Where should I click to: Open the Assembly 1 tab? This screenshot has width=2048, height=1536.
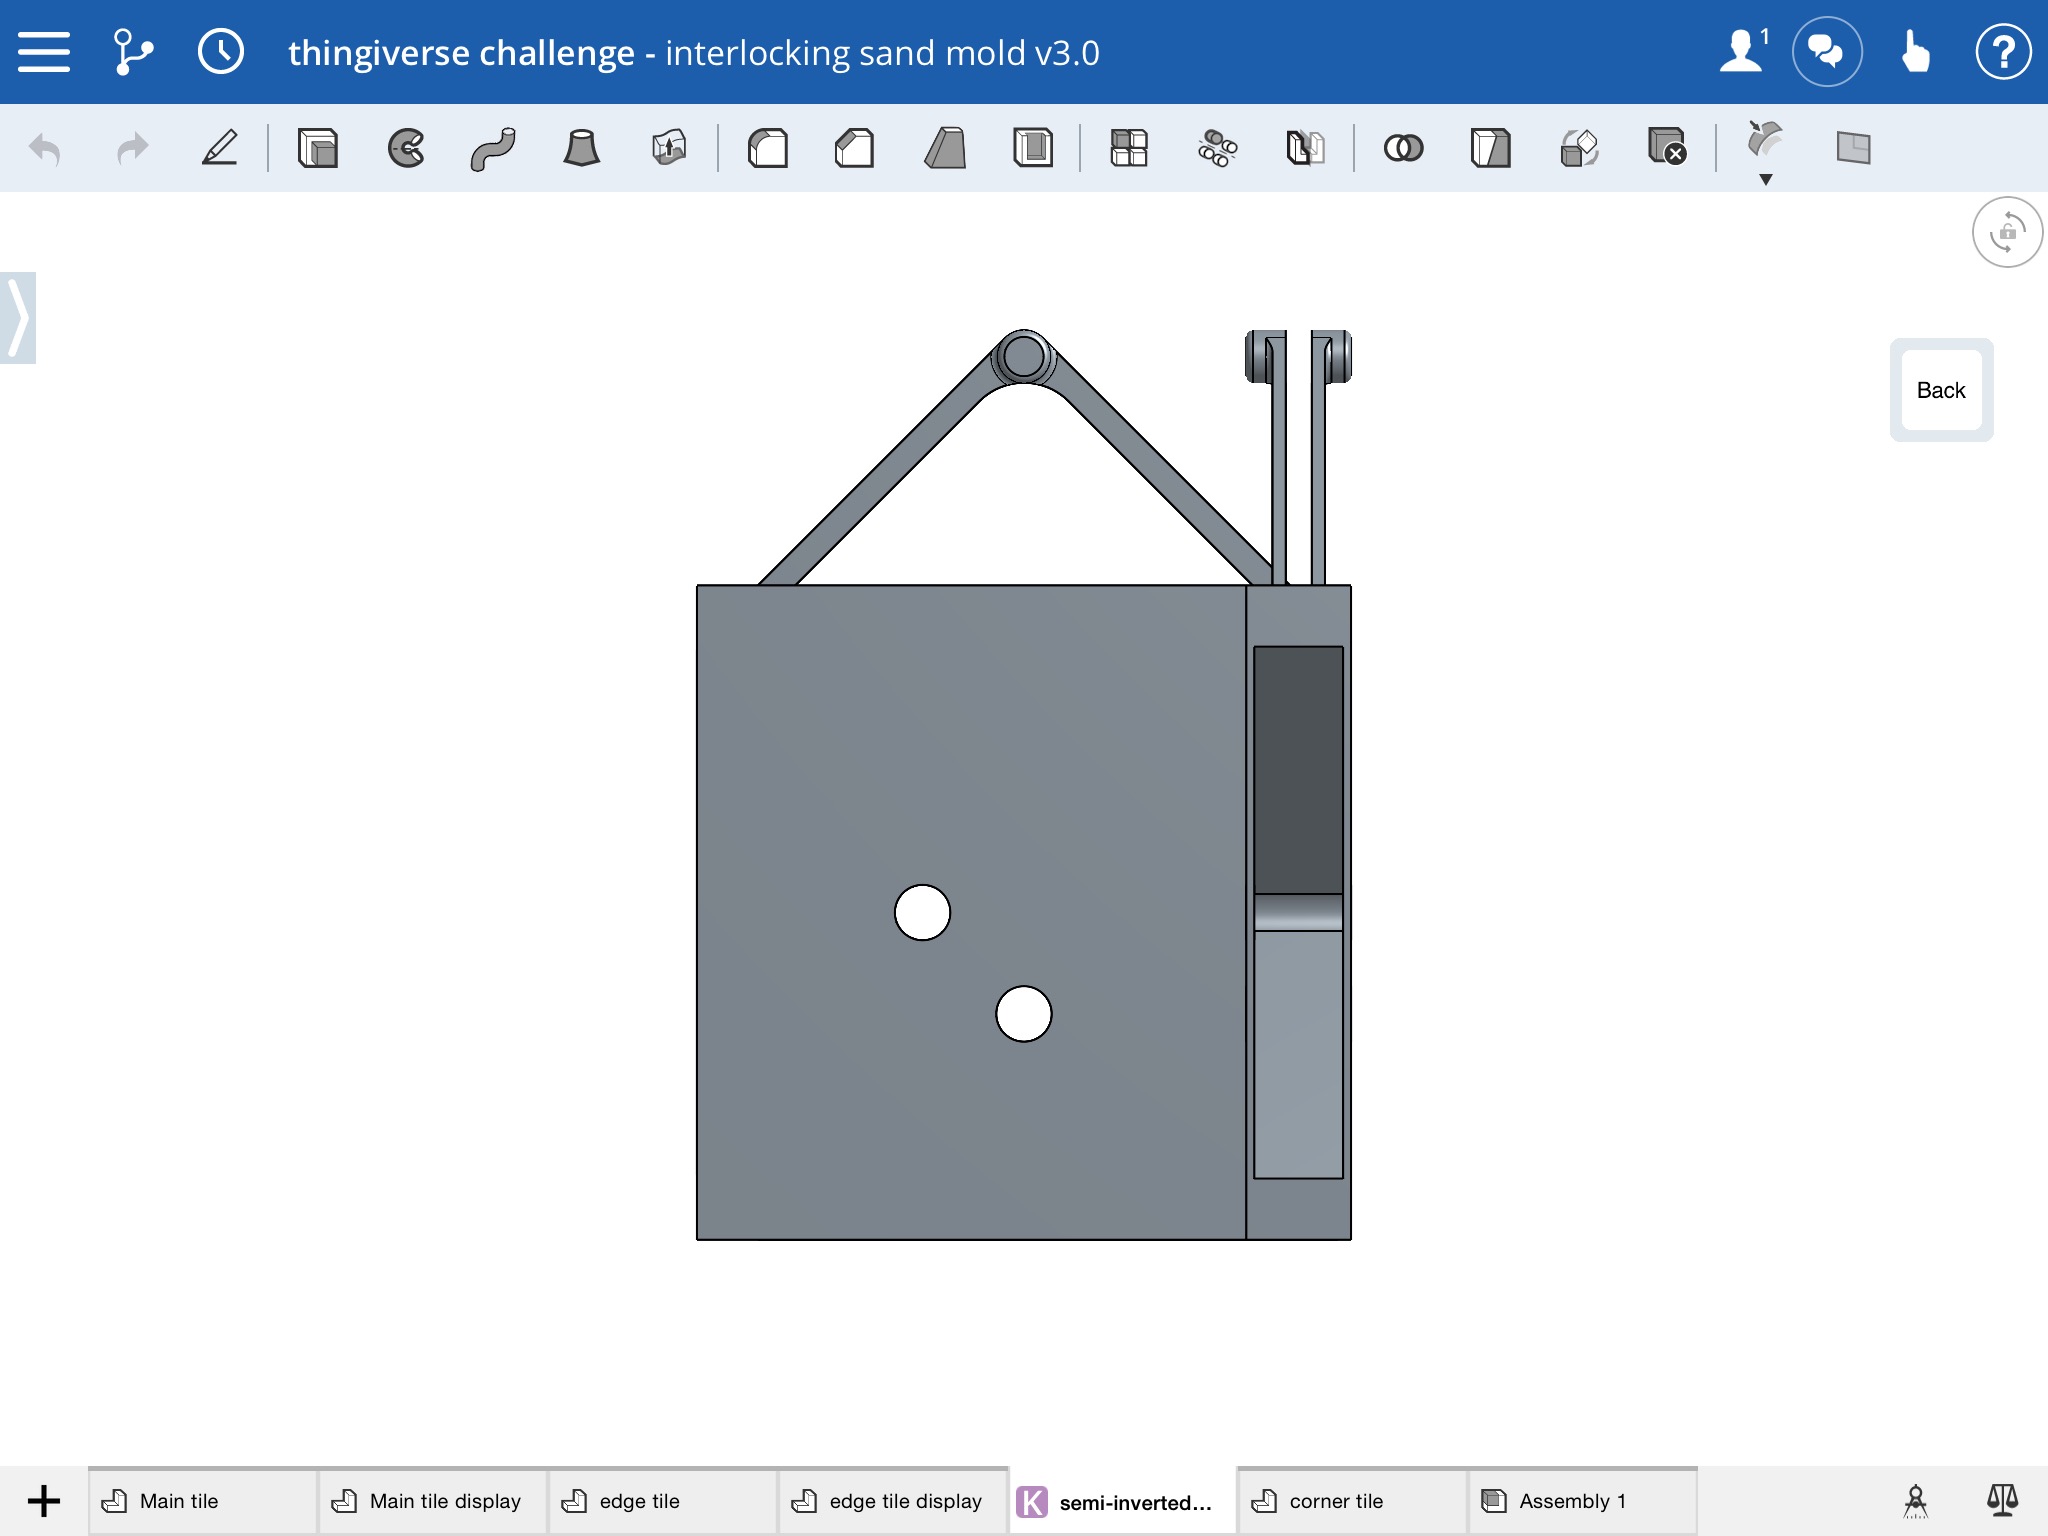click(x=1582, y=1501)
